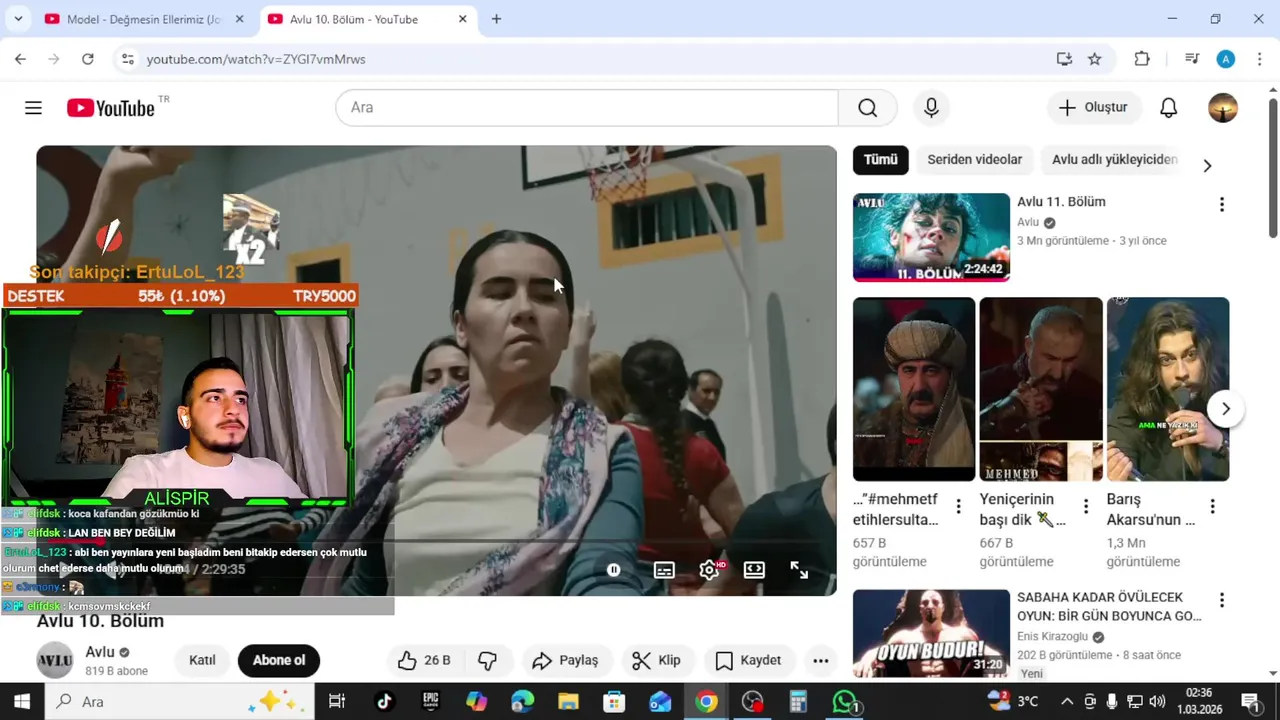Click the page vertical scrollbar
This screenshot has width=1280, height=720.
(1273, 170)
